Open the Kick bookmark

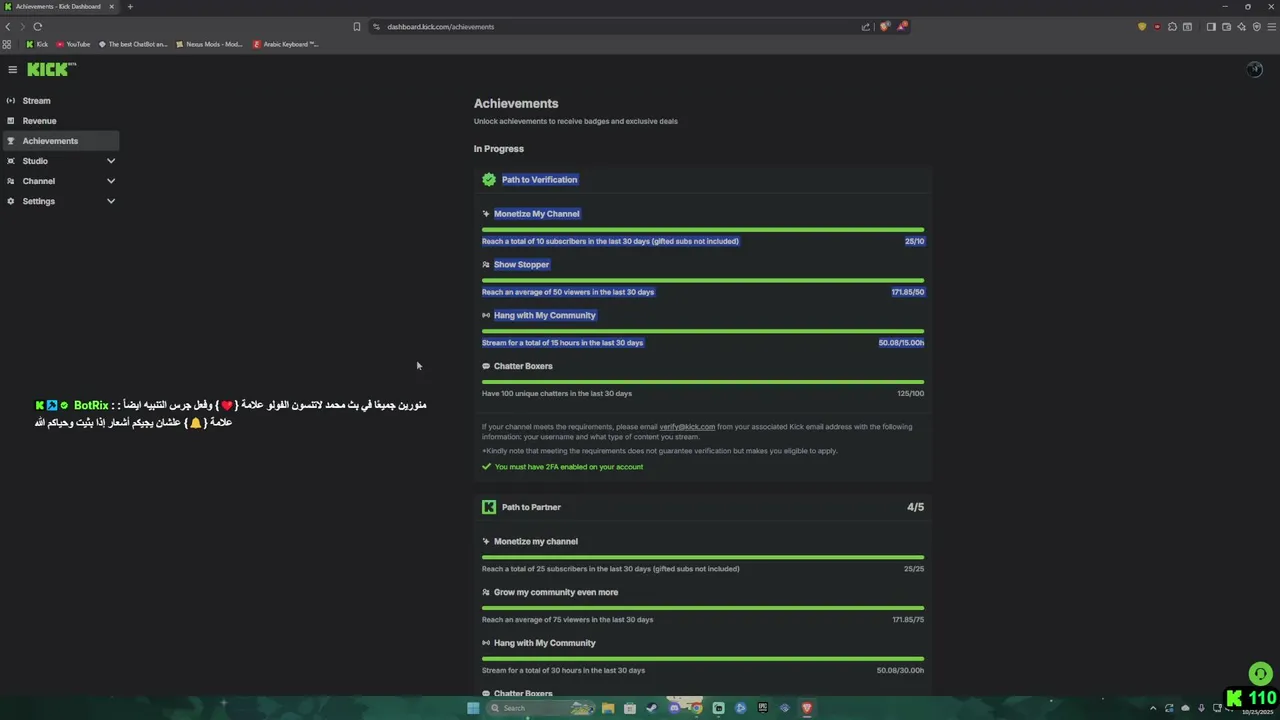click(x=37, y=44)
